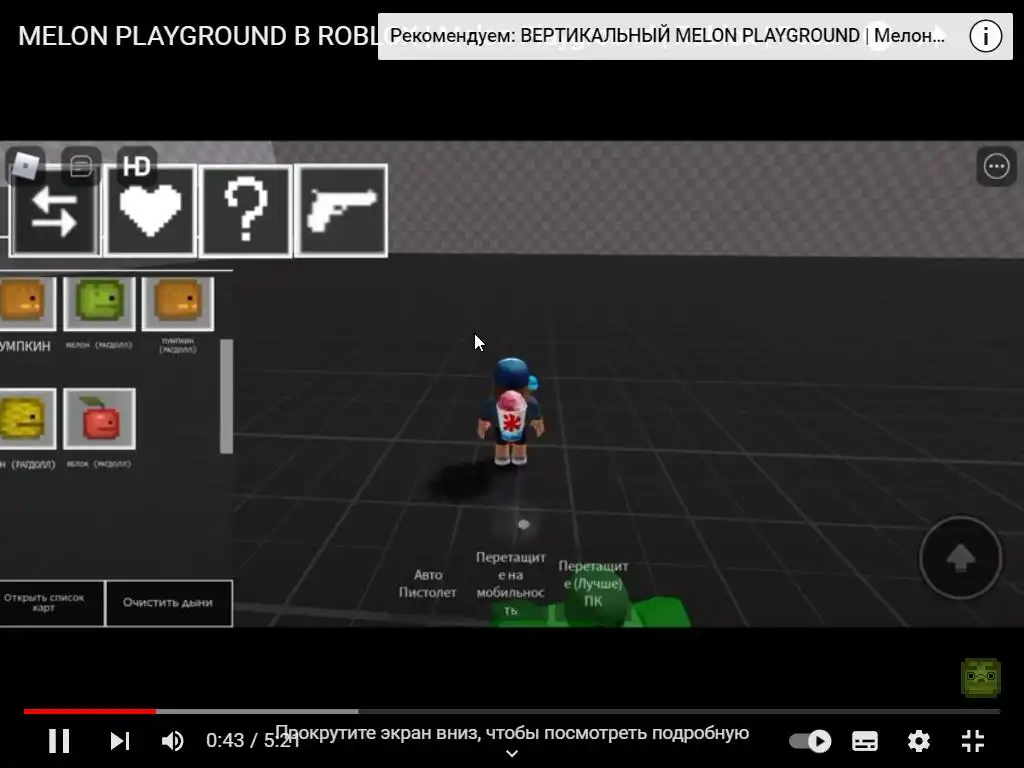Viewport: 1024px width, 768px height.
Task: Click Очистить дыни button
Action: (168, 603)
